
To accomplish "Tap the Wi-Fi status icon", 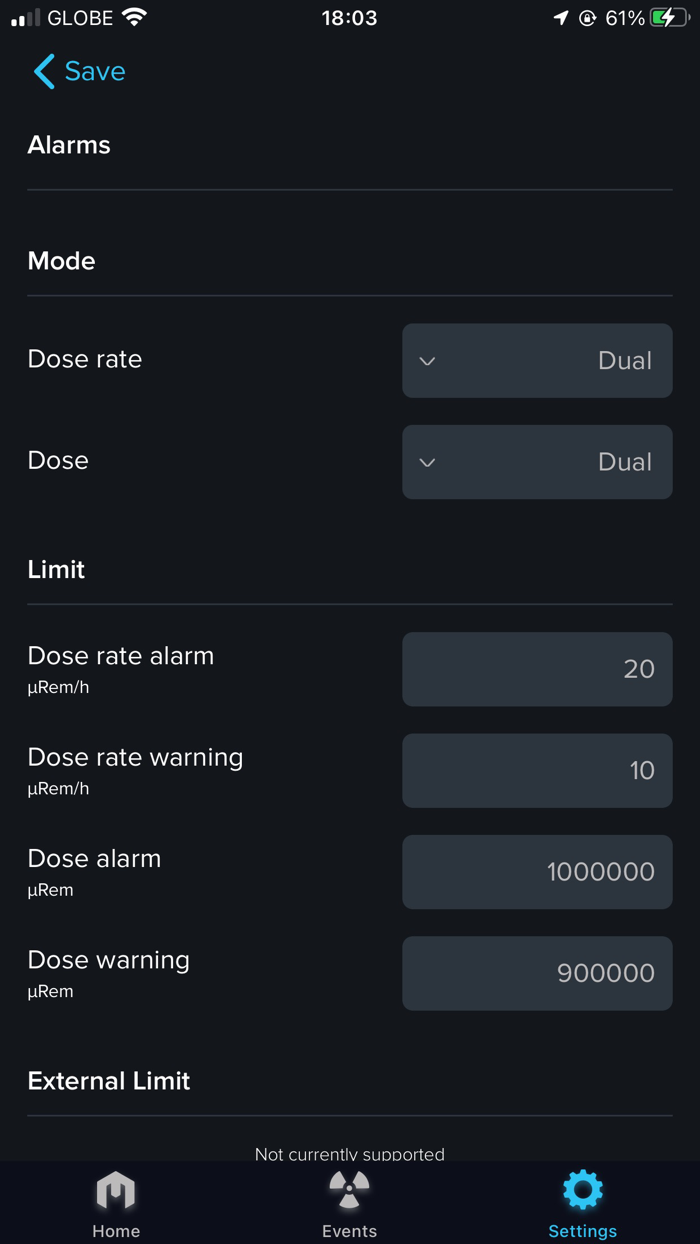I will [134, 18].
